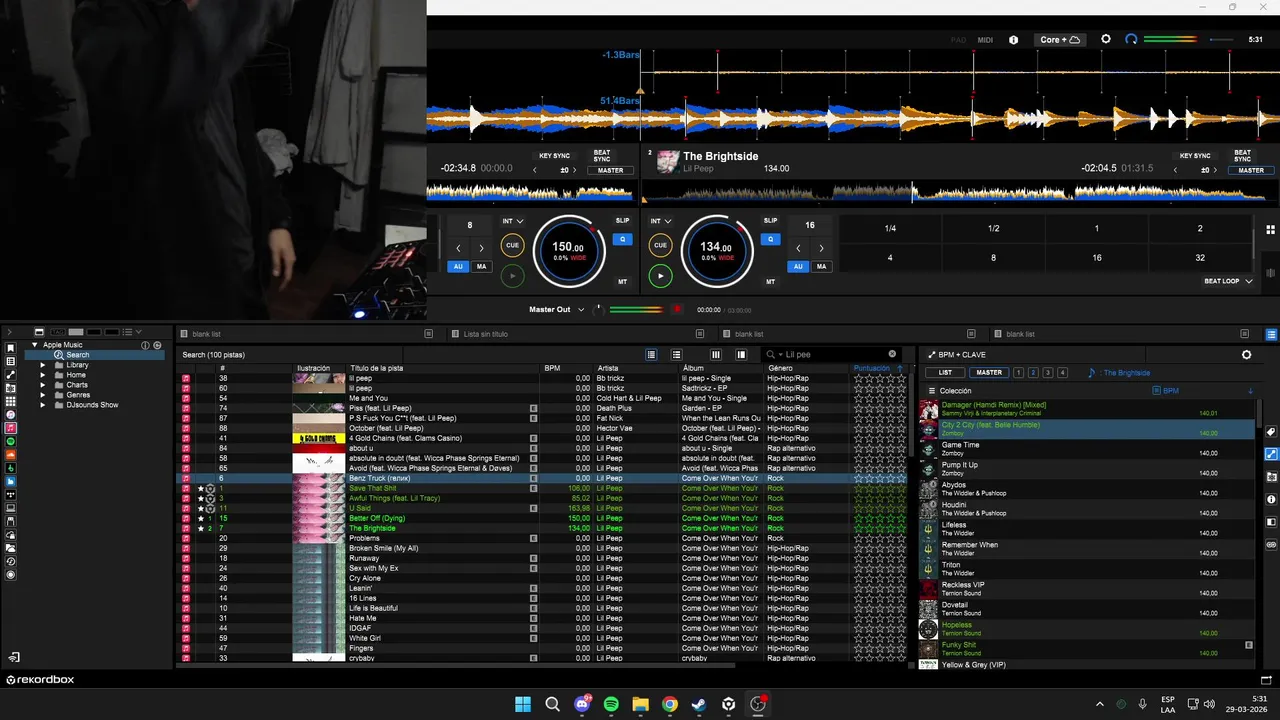Select deck 4 in related tracks
The image size is (1280, 720).
point(1062,373)
